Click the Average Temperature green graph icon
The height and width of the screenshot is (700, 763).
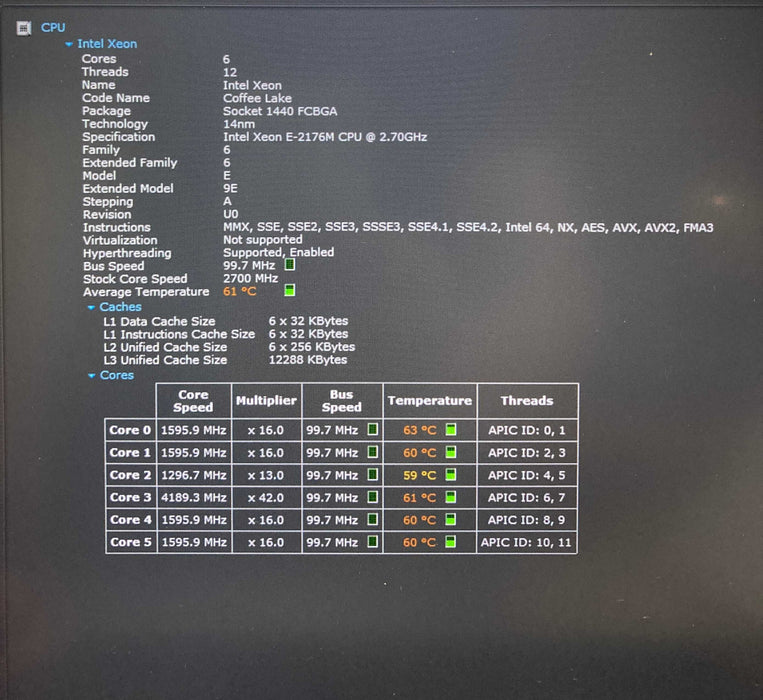[290, 291]
